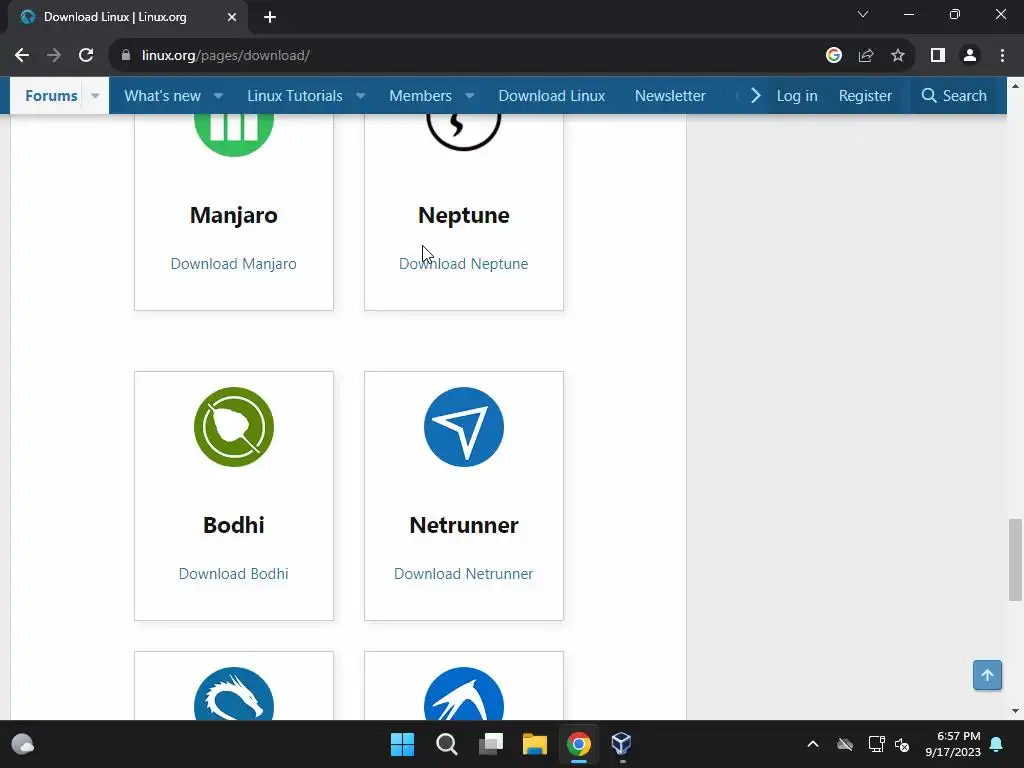This screenshot has height=768, width=1024.
Task: Click the Download Netrunner link
Action: (x=464, y=574)
